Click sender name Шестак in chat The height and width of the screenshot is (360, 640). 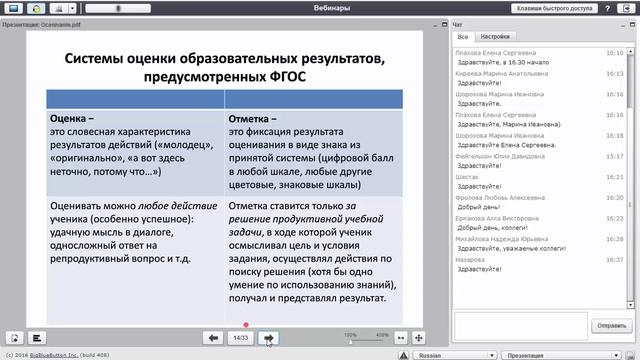(x=467, y=177)
